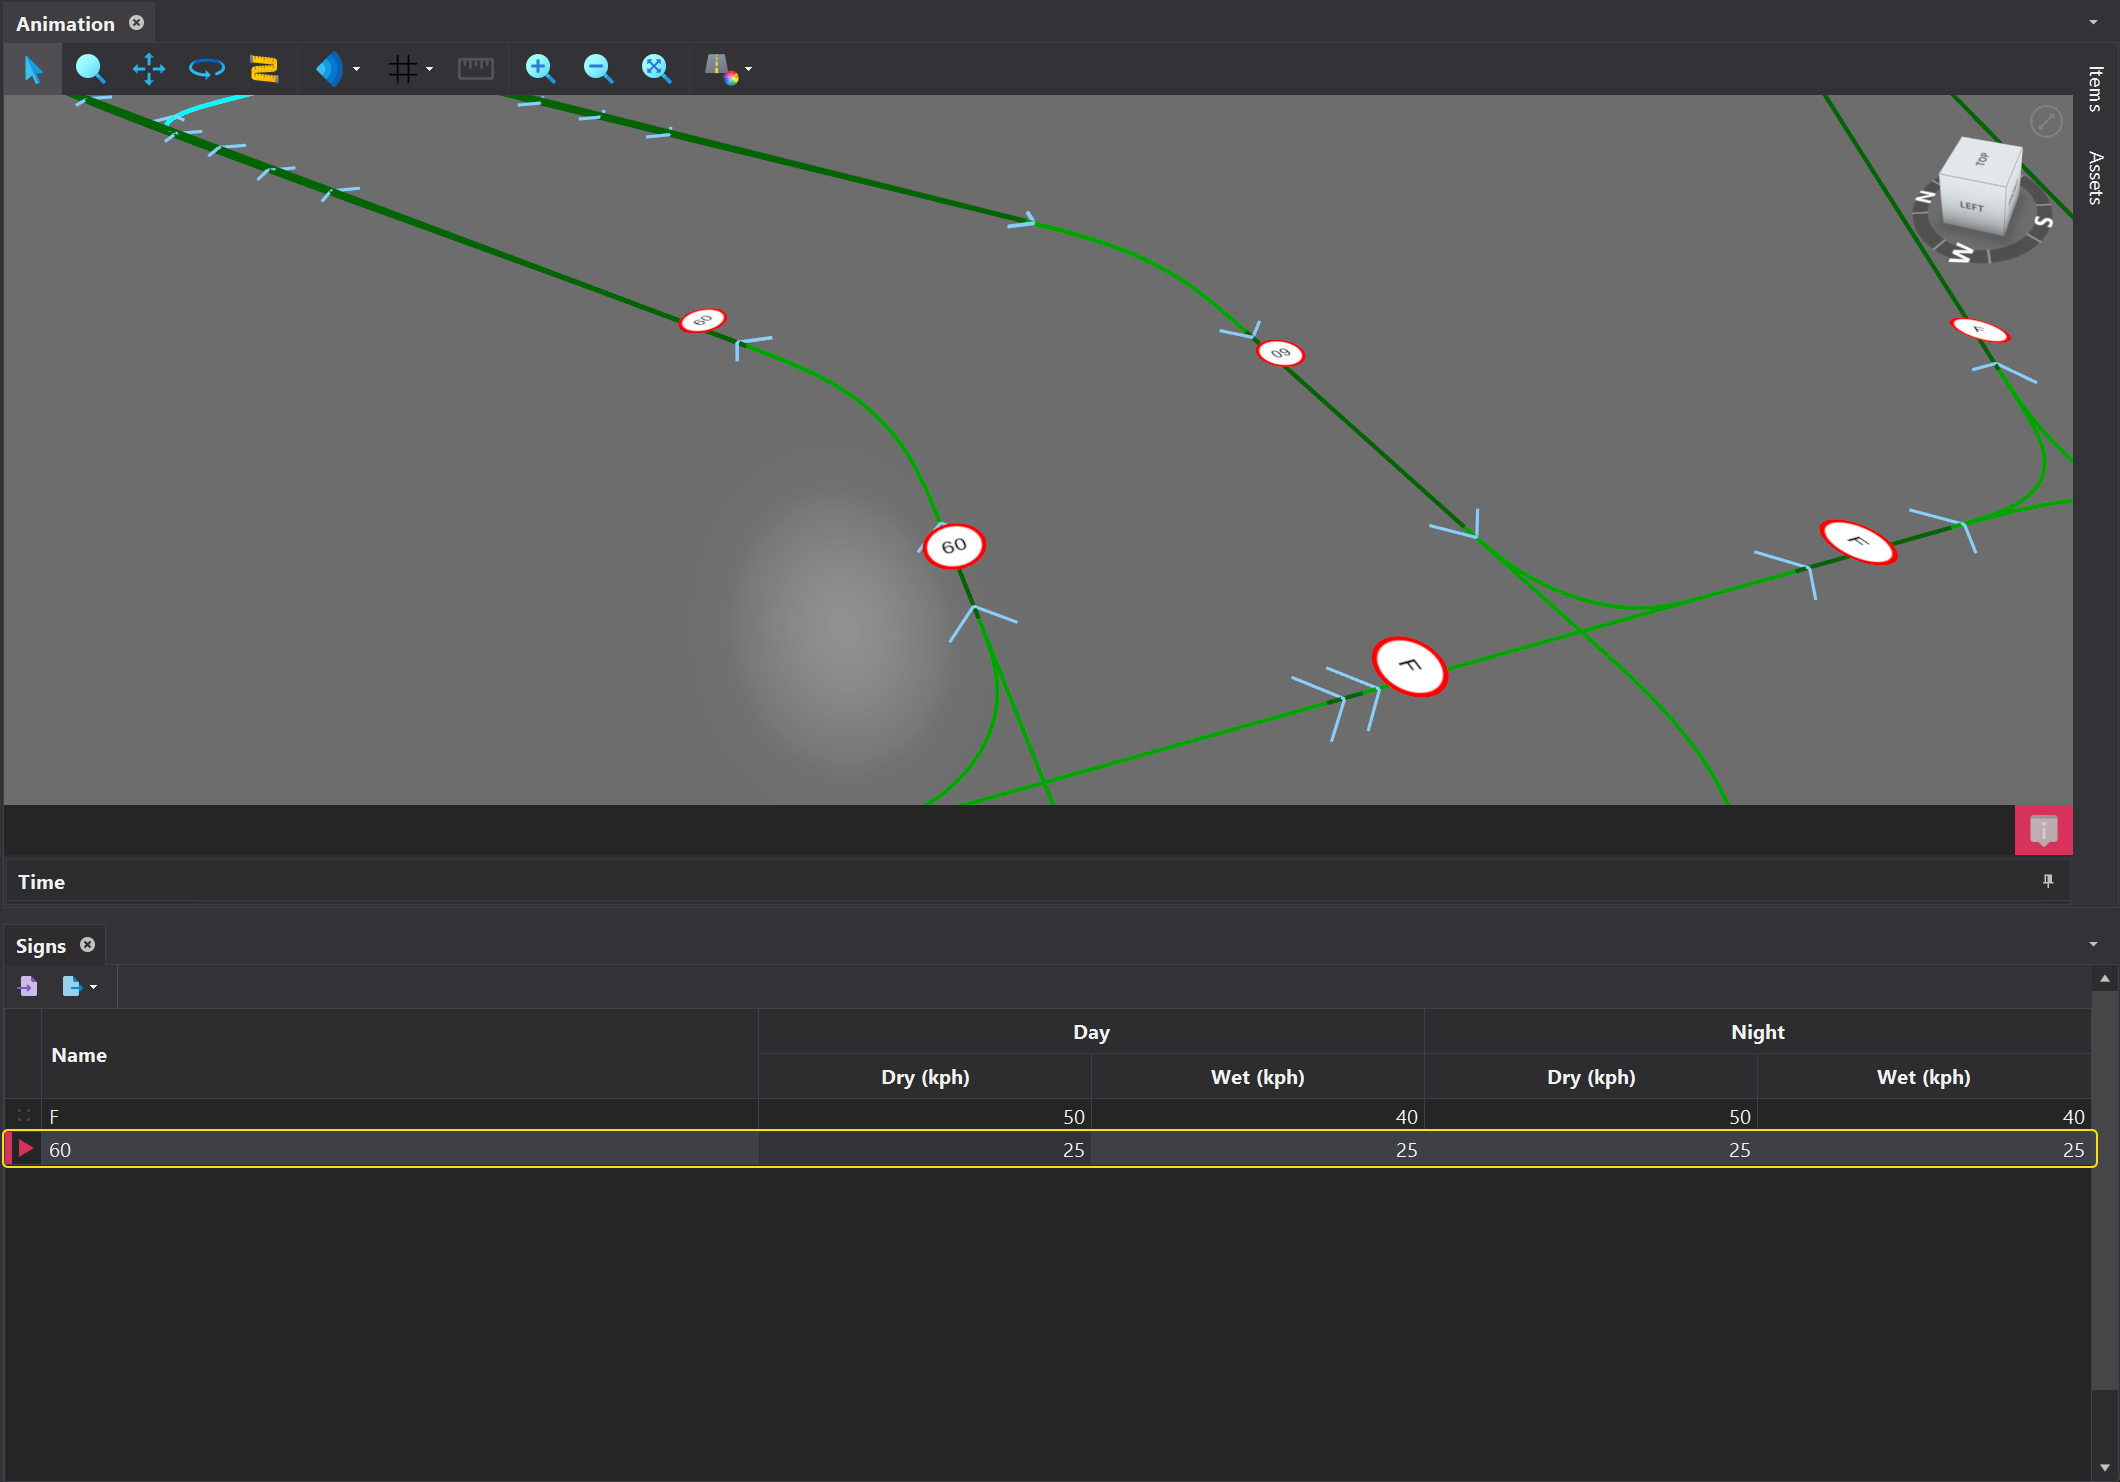This screenshot has width=2120, height=1482.
Task: Open the Assets side tab
Action: pyautogui.click(x=2096, y=178)
